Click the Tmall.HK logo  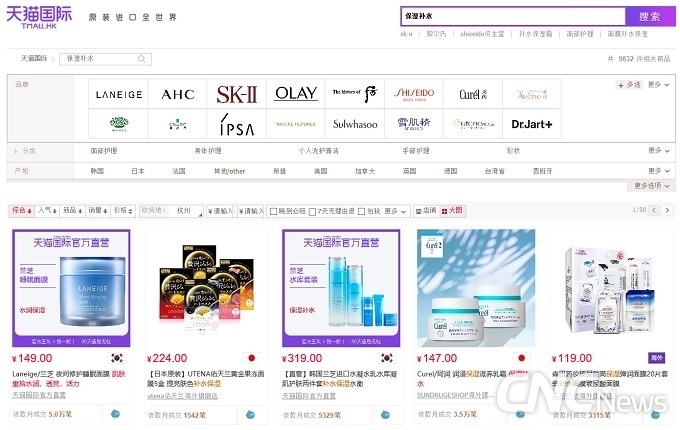(x=39, y=17)
